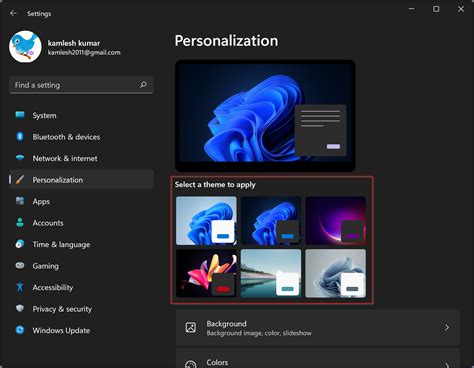Click the Network wifi icon
Viewport: 474px width, 368px height.
[x=20, y=158]
